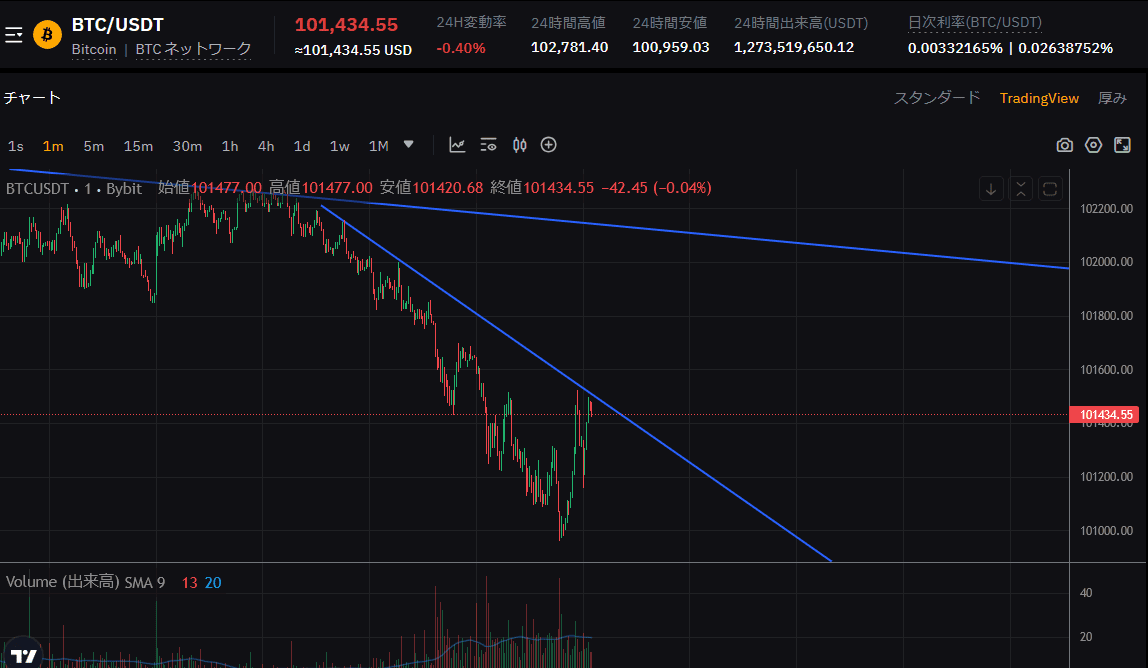Open the indicators line-chart icon

(x=457, y=145)
